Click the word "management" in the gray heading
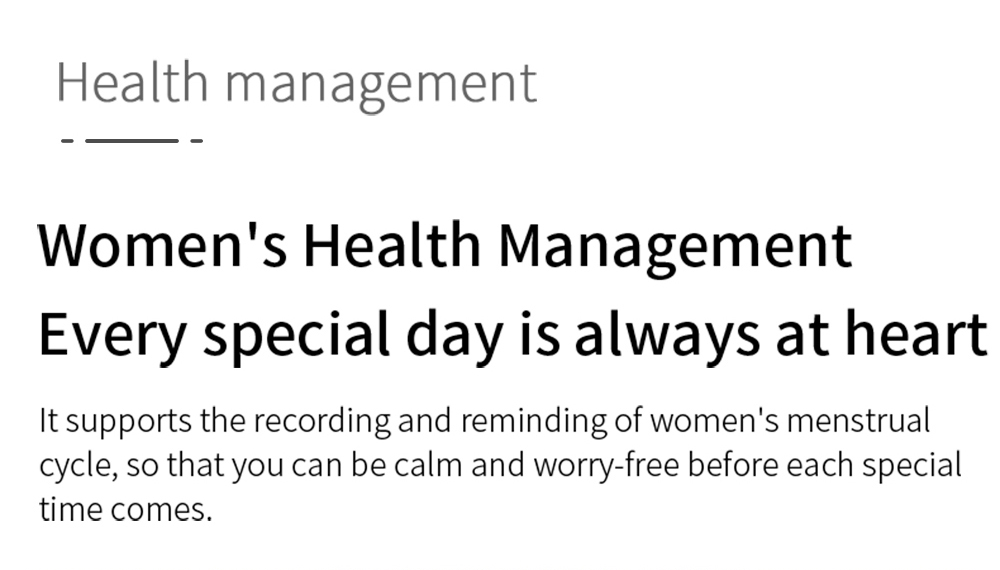The height and width of the screenshot is (570, 1000). (x=381, y=82)
